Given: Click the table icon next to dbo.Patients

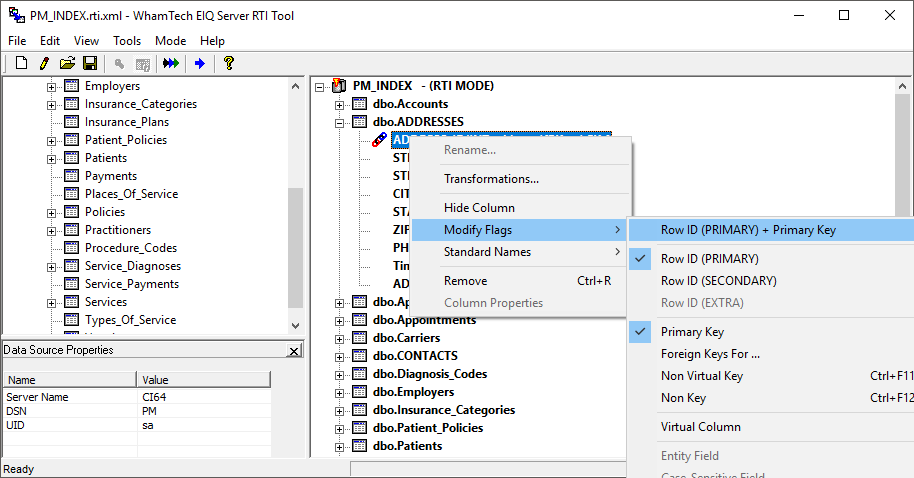Looking at the screenshot, I should (x=360, y=446).
